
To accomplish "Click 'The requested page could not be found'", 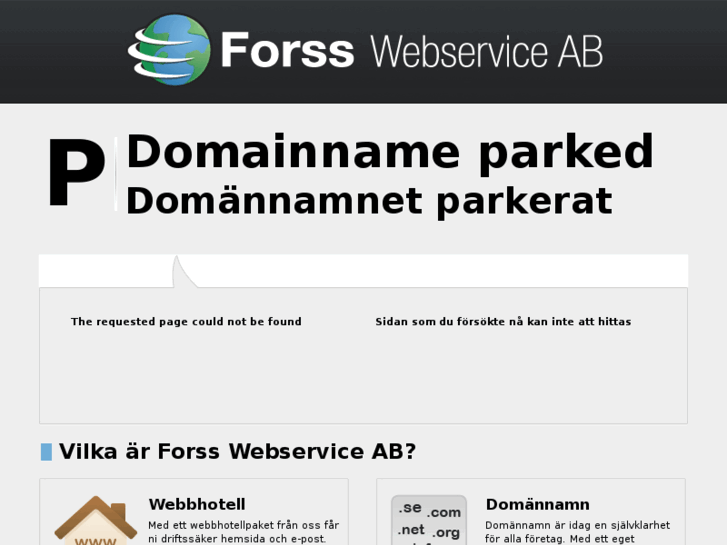I will (186, 321).
